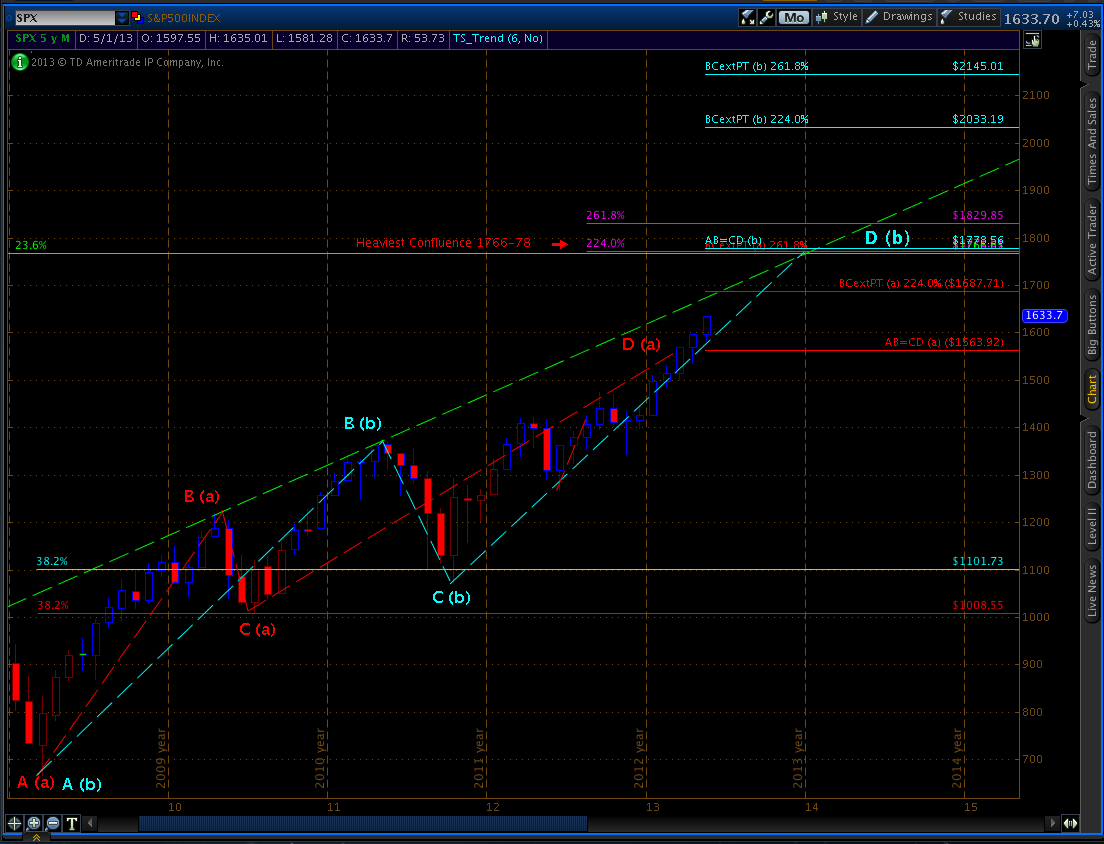
Task: Click the 'BCextPT (a) 224.0% ($1687.71)' label
Action: click(x=922, y=284)
